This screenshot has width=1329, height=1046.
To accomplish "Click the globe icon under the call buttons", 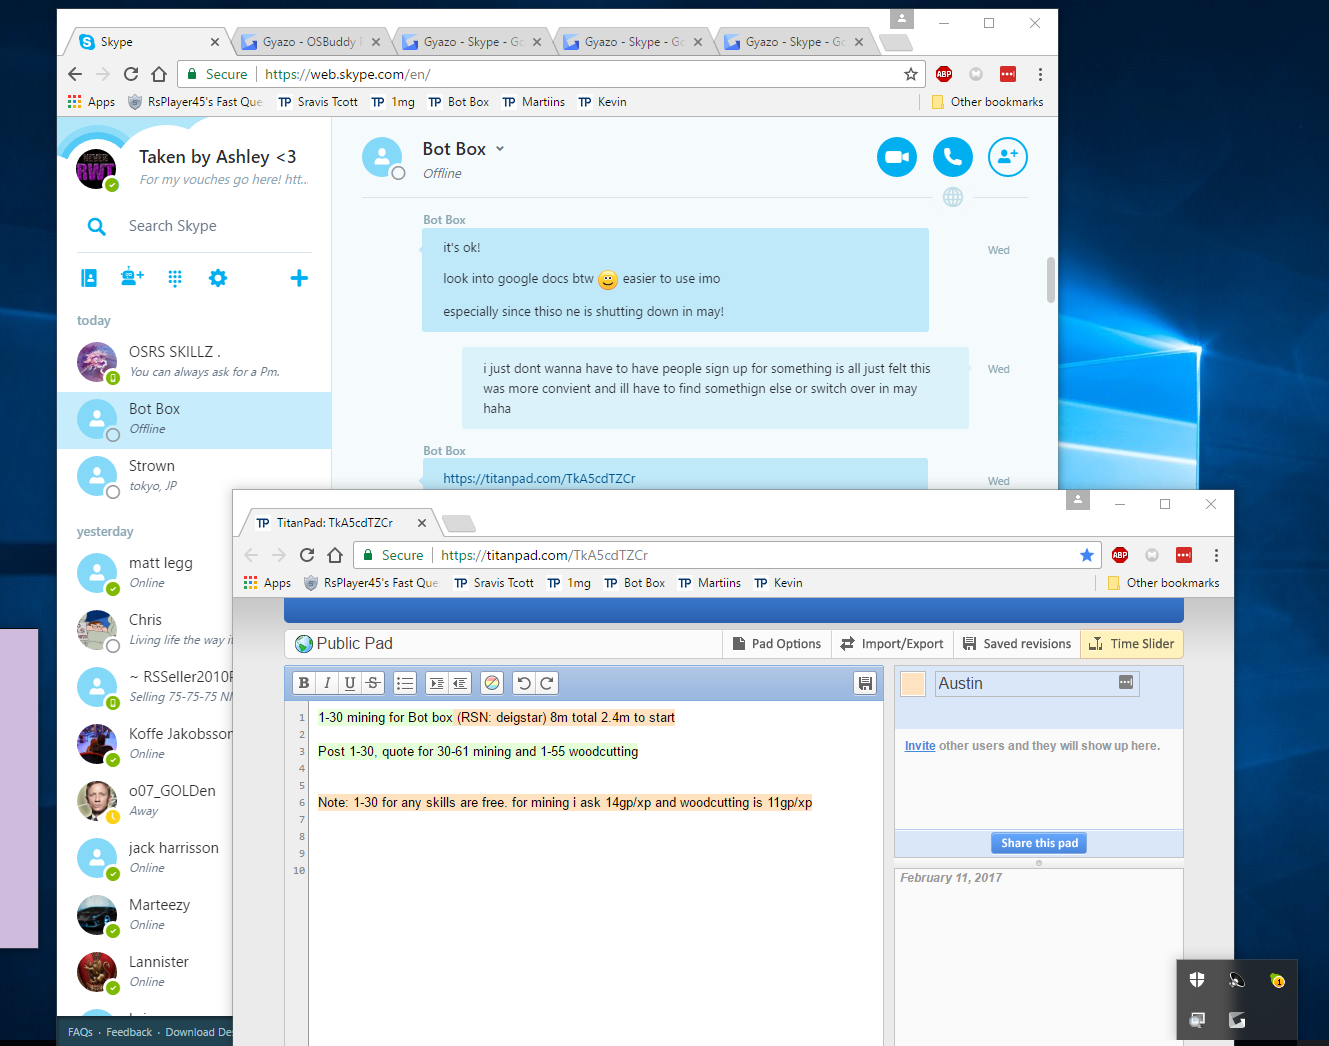I will click(953, 197).
